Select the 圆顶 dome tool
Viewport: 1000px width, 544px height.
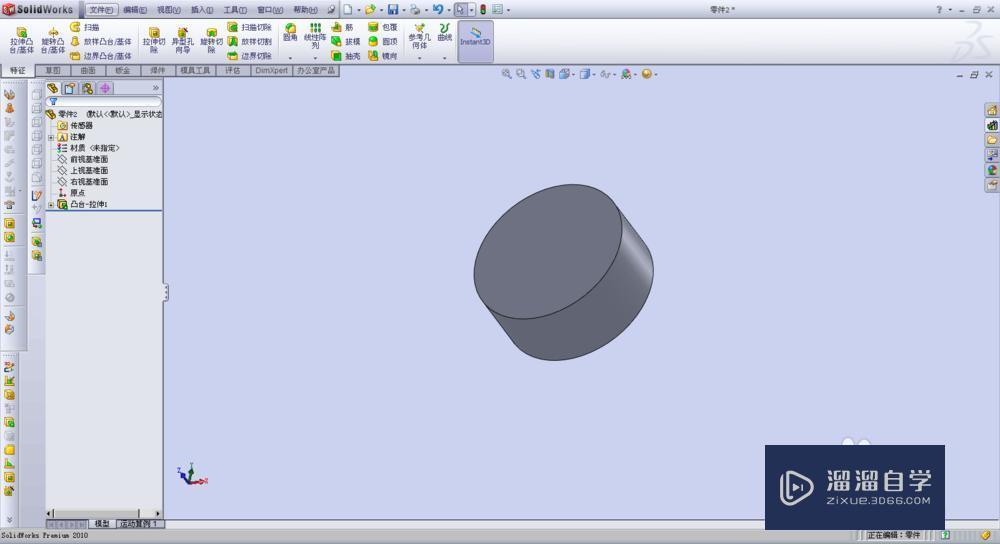[383, 41]
